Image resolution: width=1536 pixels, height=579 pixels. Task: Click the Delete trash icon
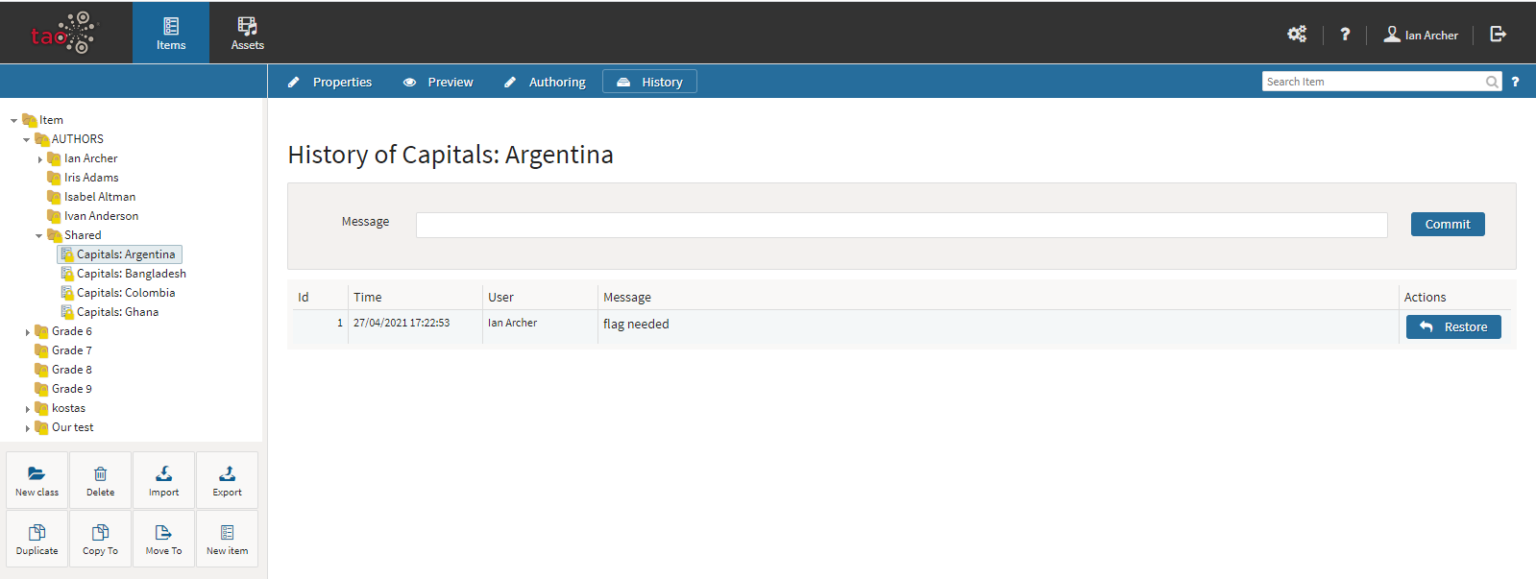tap(100, 474)
